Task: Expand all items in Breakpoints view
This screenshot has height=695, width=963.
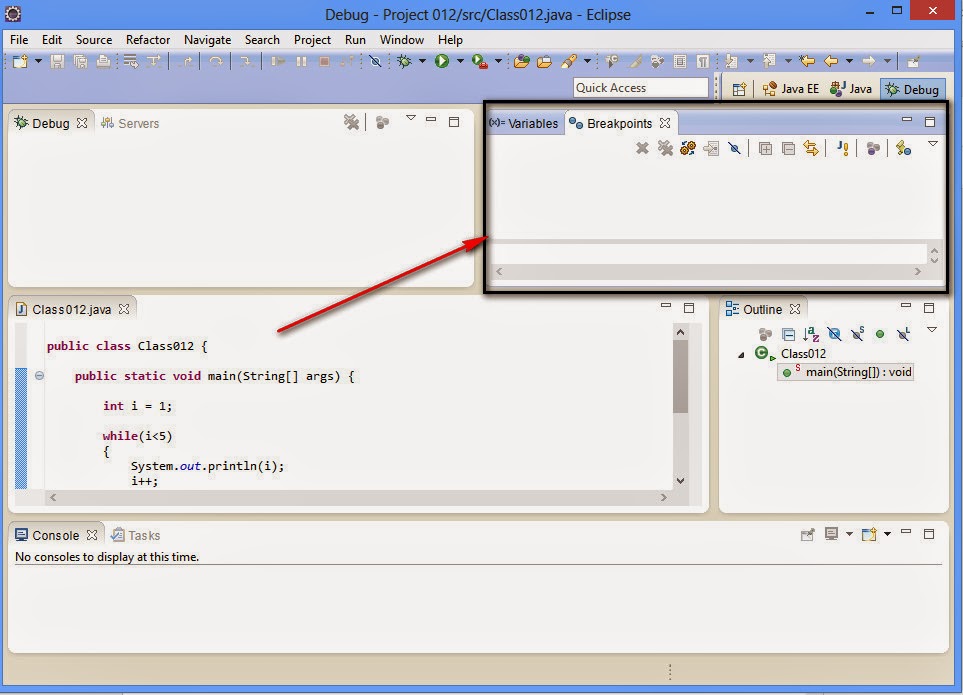Action: 765,147
